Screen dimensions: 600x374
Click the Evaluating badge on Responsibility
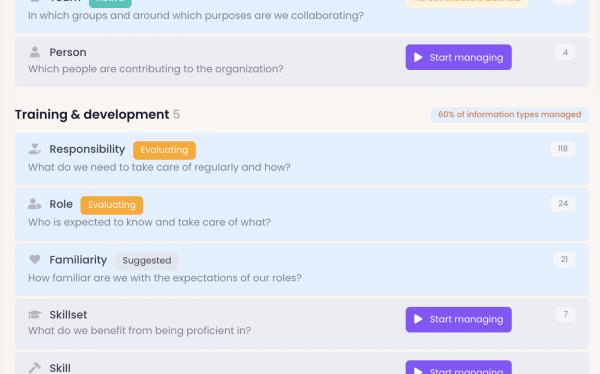click(x=164, y=150)
